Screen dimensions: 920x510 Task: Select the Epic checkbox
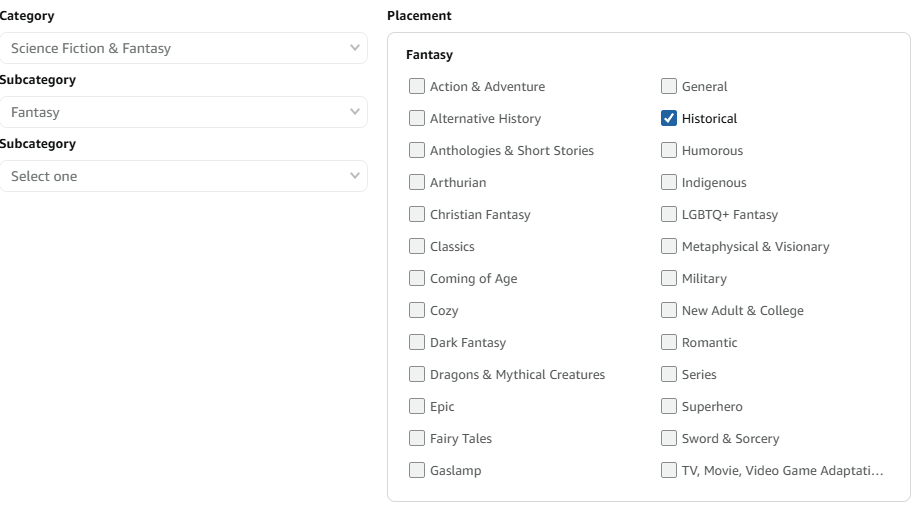[417, 406]
